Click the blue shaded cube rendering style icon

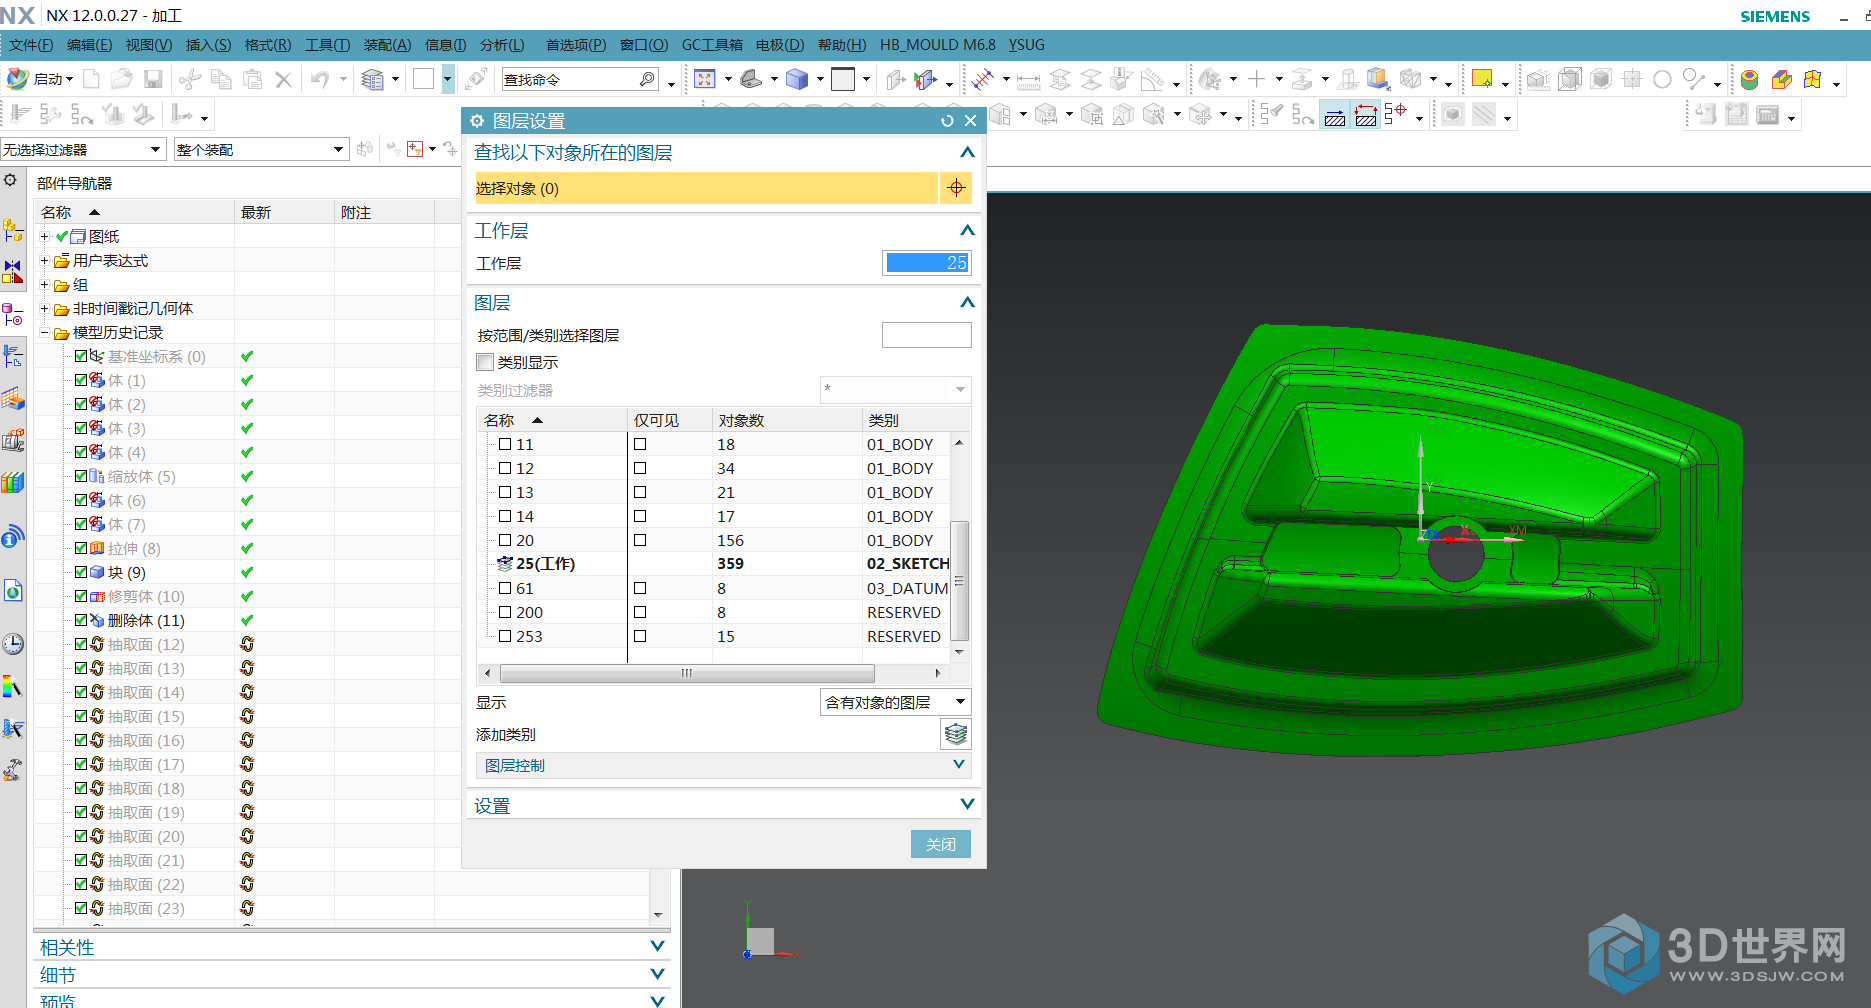(797, 79)
